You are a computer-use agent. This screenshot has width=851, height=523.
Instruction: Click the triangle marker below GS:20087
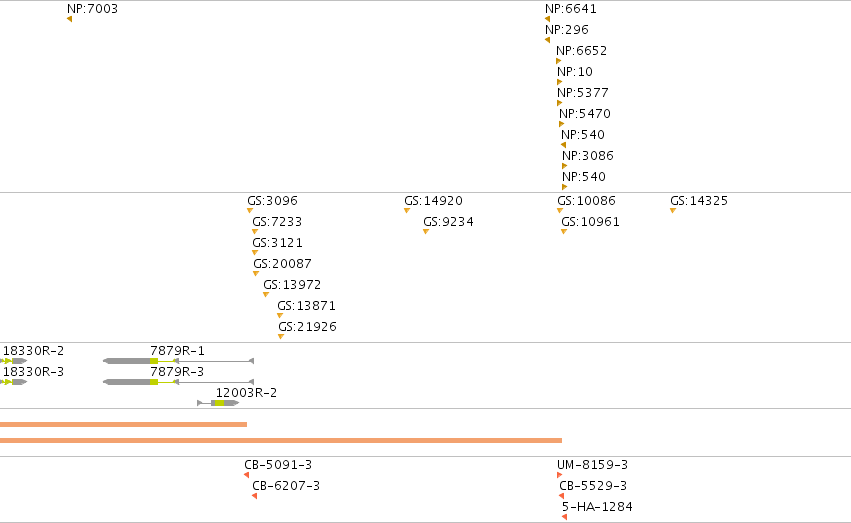point(256,274)
